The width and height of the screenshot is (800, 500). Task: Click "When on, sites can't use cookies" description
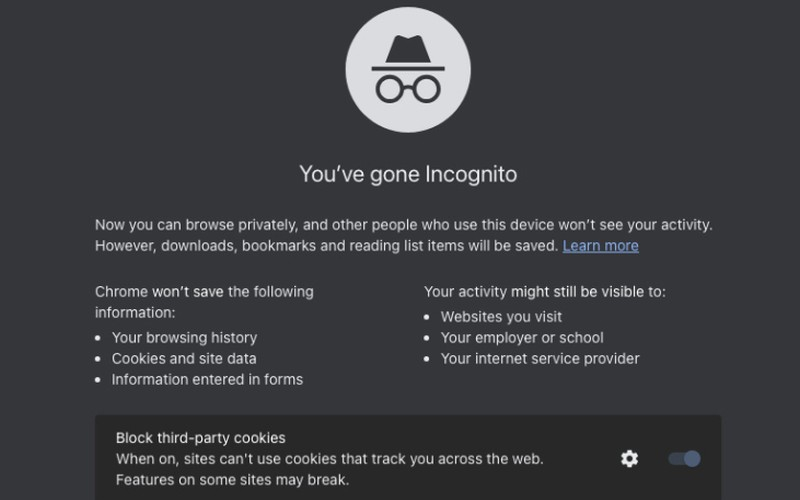click(x=330, y=459)
